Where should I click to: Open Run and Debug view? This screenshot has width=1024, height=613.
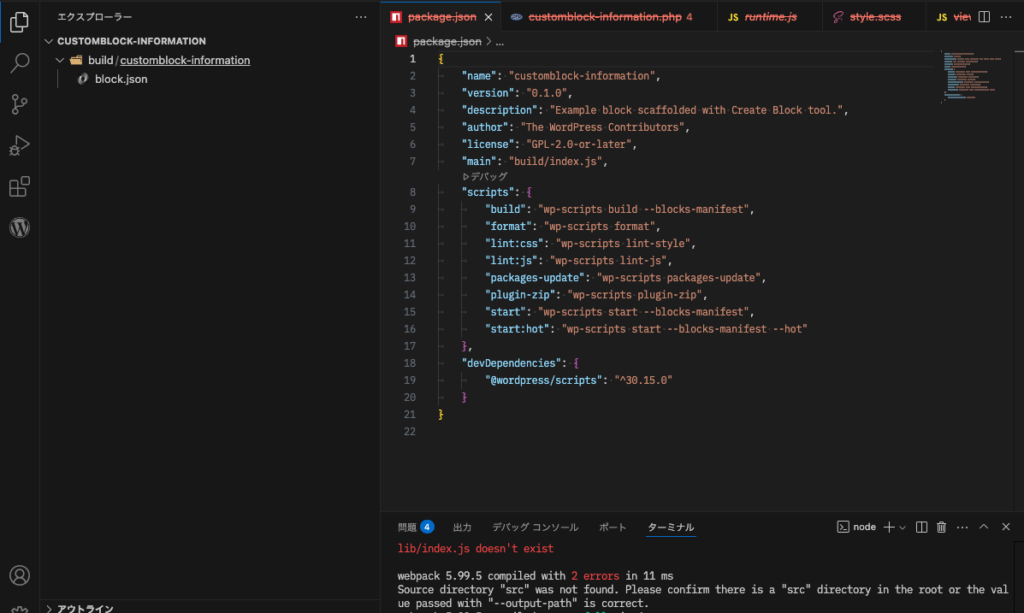(19, 146)
